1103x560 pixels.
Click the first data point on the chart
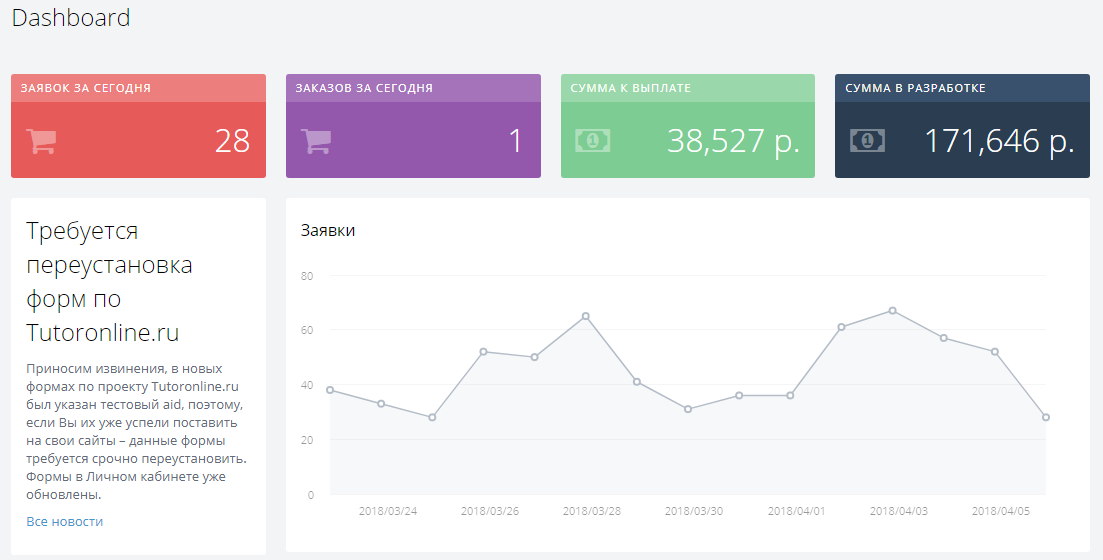pyautogui.click(x=330, y=390)
